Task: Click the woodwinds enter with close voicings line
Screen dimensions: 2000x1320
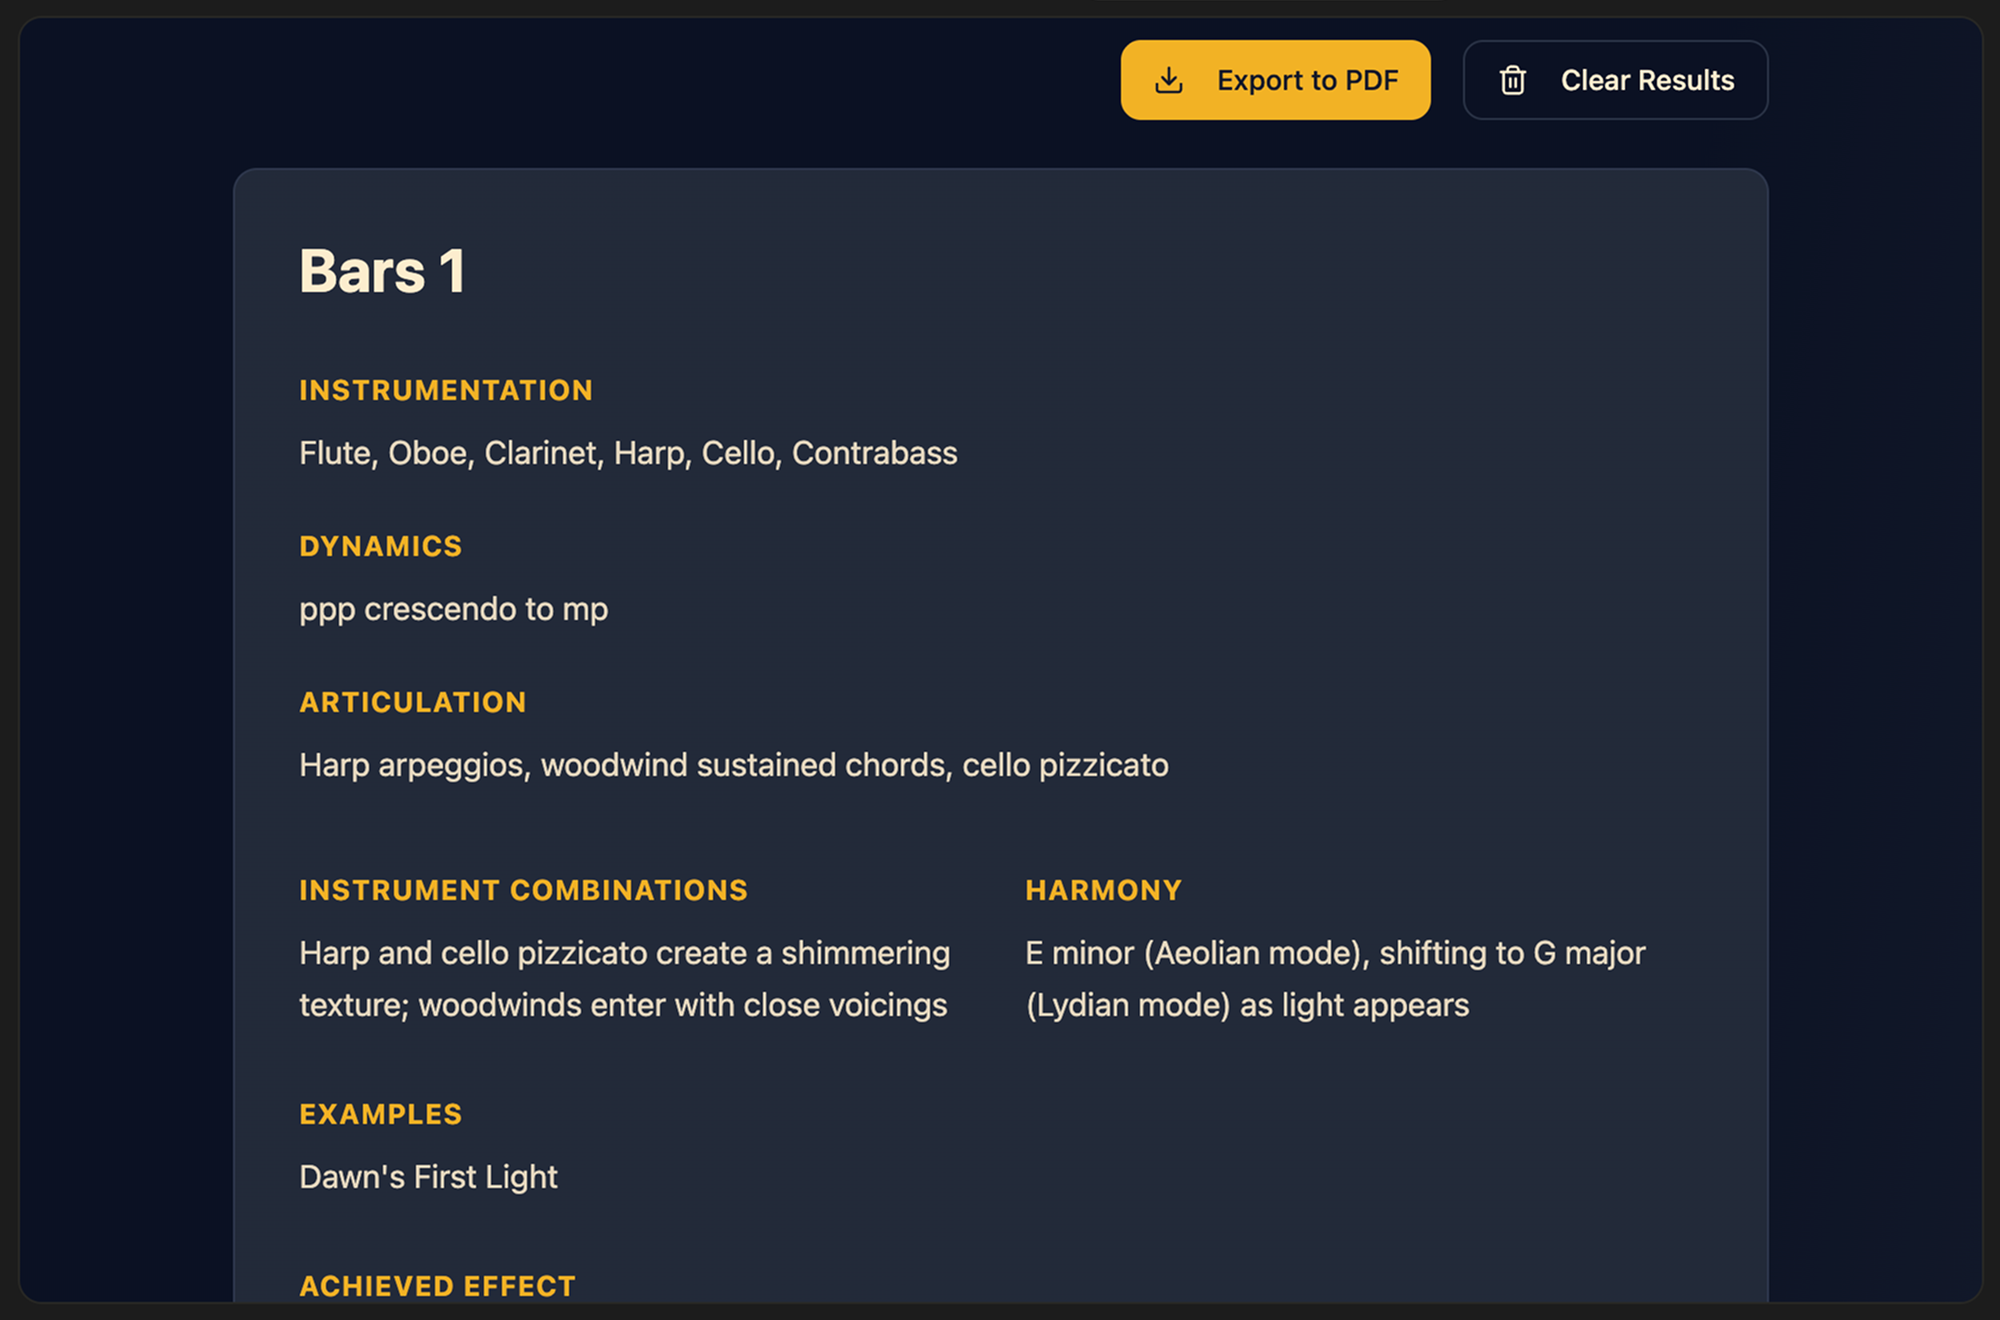Action: click(623, 1005)
